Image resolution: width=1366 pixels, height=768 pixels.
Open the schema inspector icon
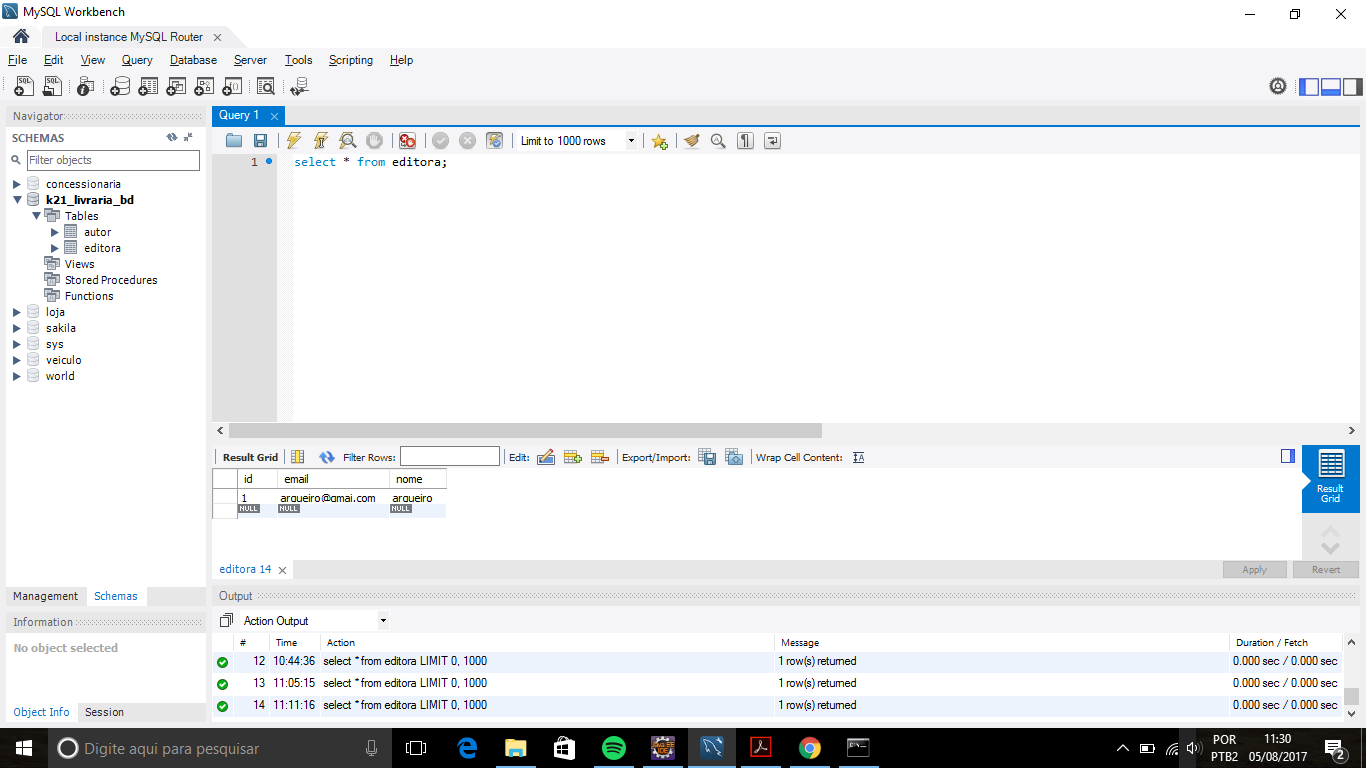tap(87, 86)
